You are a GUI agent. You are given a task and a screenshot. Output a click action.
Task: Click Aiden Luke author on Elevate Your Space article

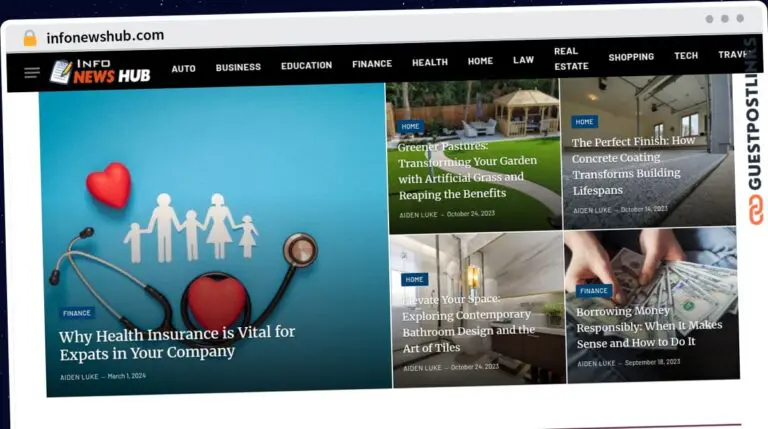coord(422,368)
